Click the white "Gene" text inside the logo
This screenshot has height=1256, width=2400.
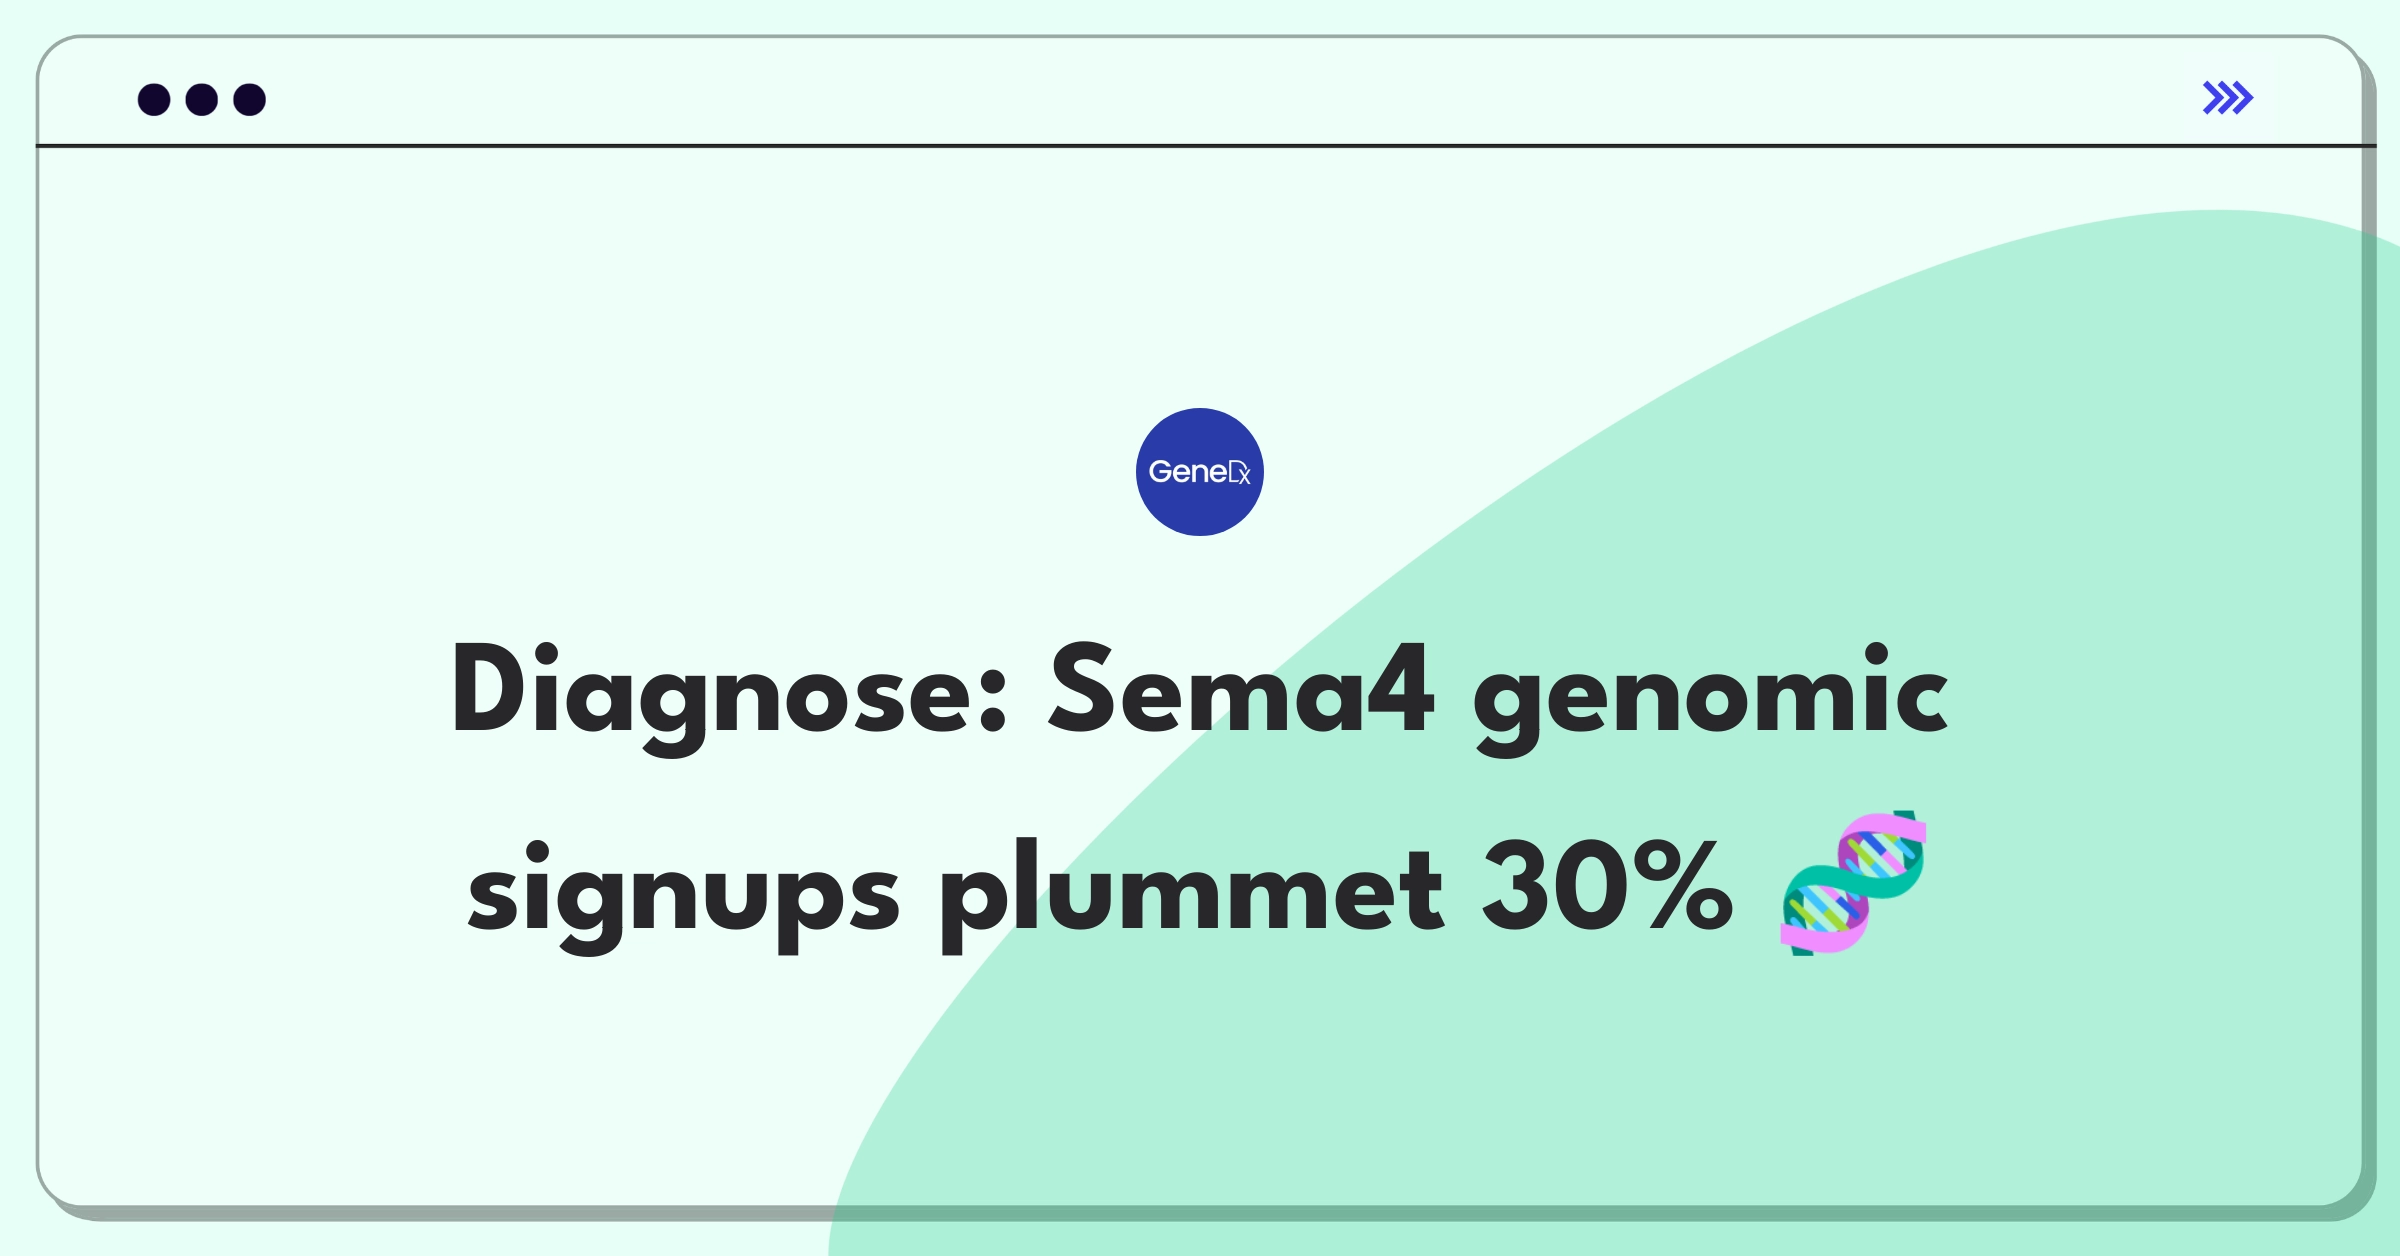(1187, 471)
